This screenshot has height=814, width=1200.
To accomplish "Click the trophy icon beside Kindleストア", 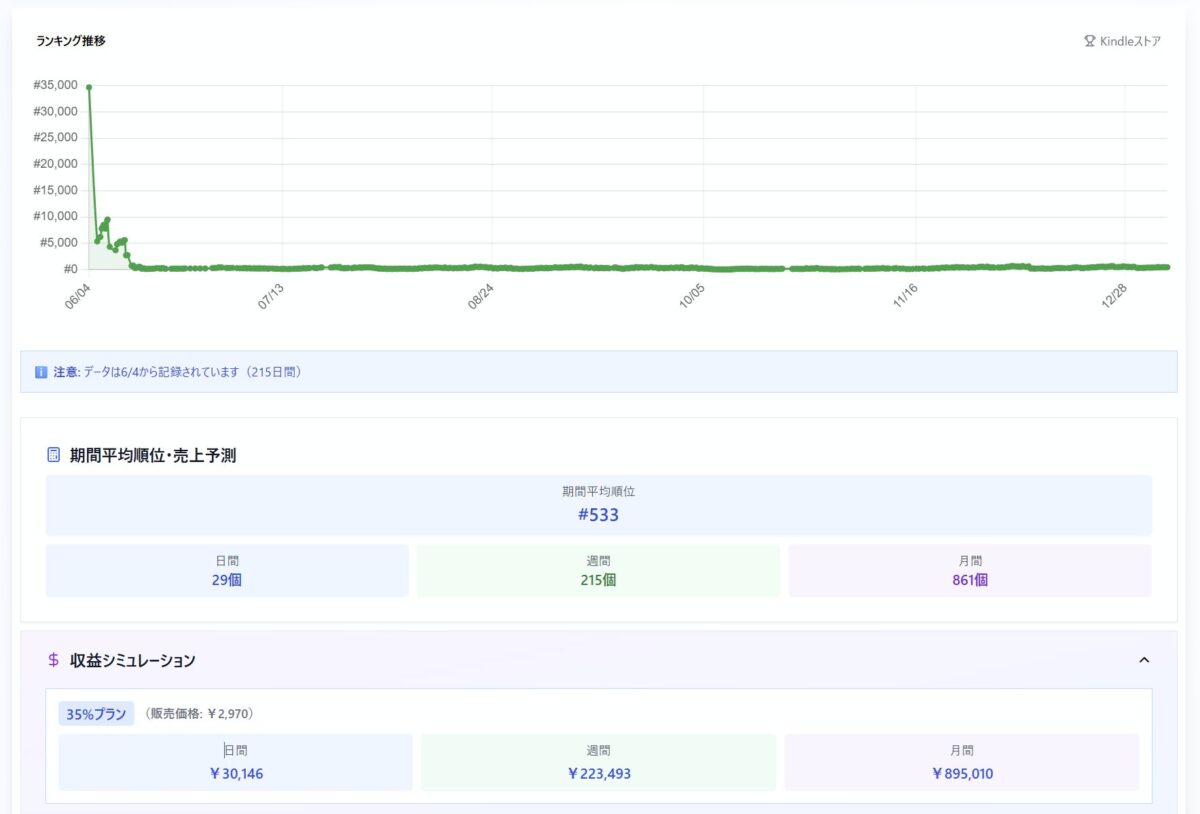I will pyautogui.click(x=1089, y=41).
